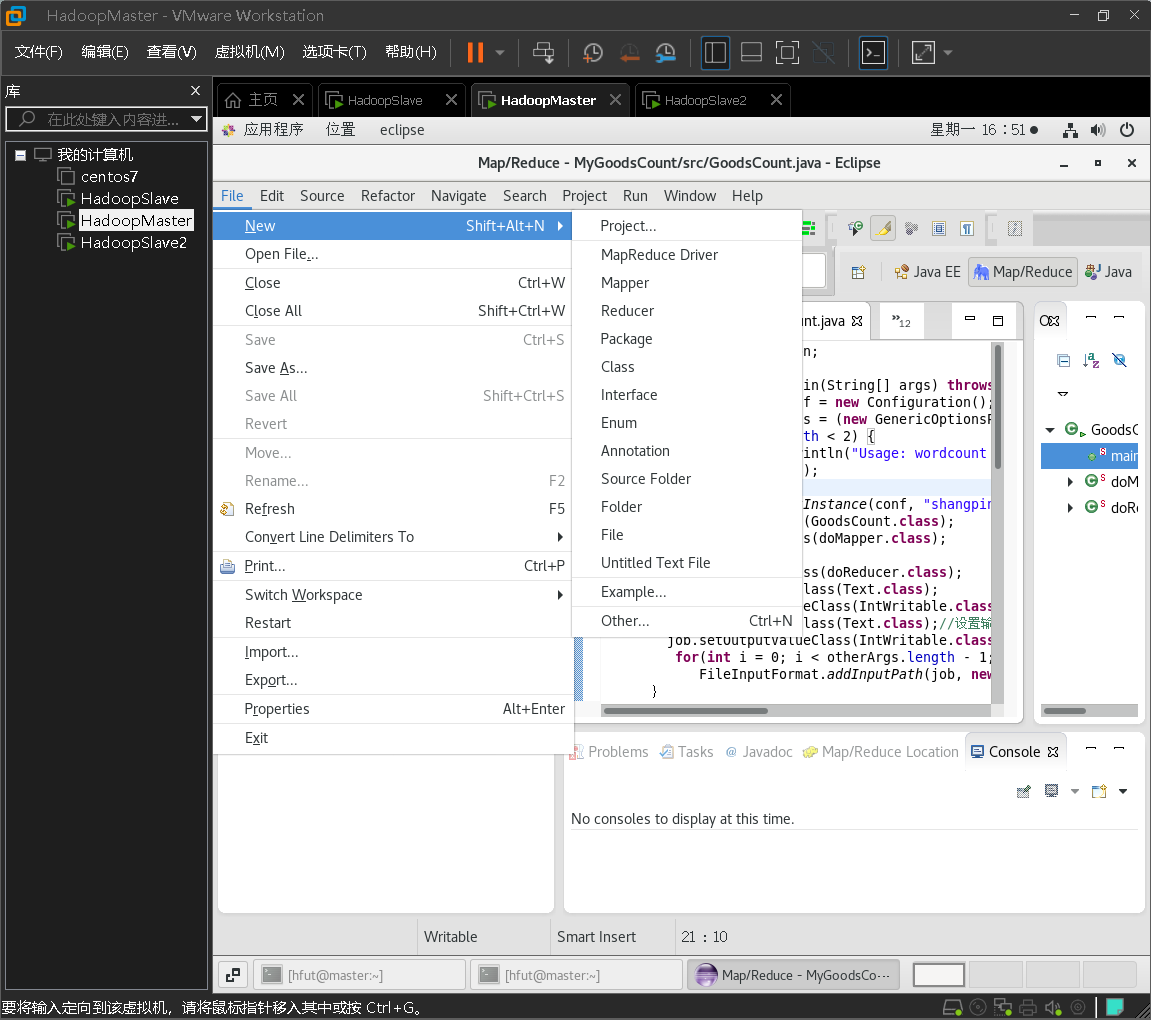The height and width of the screenshot is (1020, 1151).
Task: Toggle Mark Occurrences highlighter in Eclipse toolbar
Action: 884,229
